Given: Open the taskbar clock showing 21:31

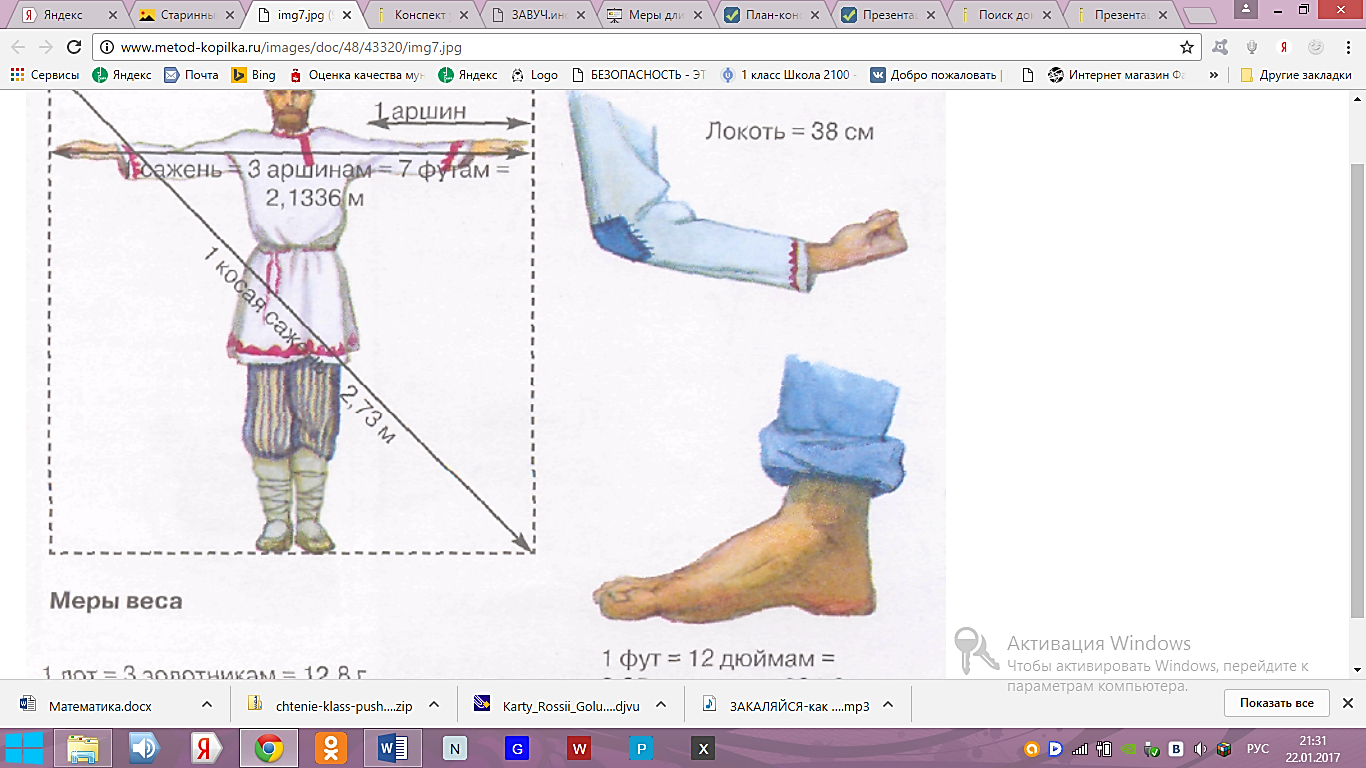Looking at the screenshot, I should point(1313,748).
